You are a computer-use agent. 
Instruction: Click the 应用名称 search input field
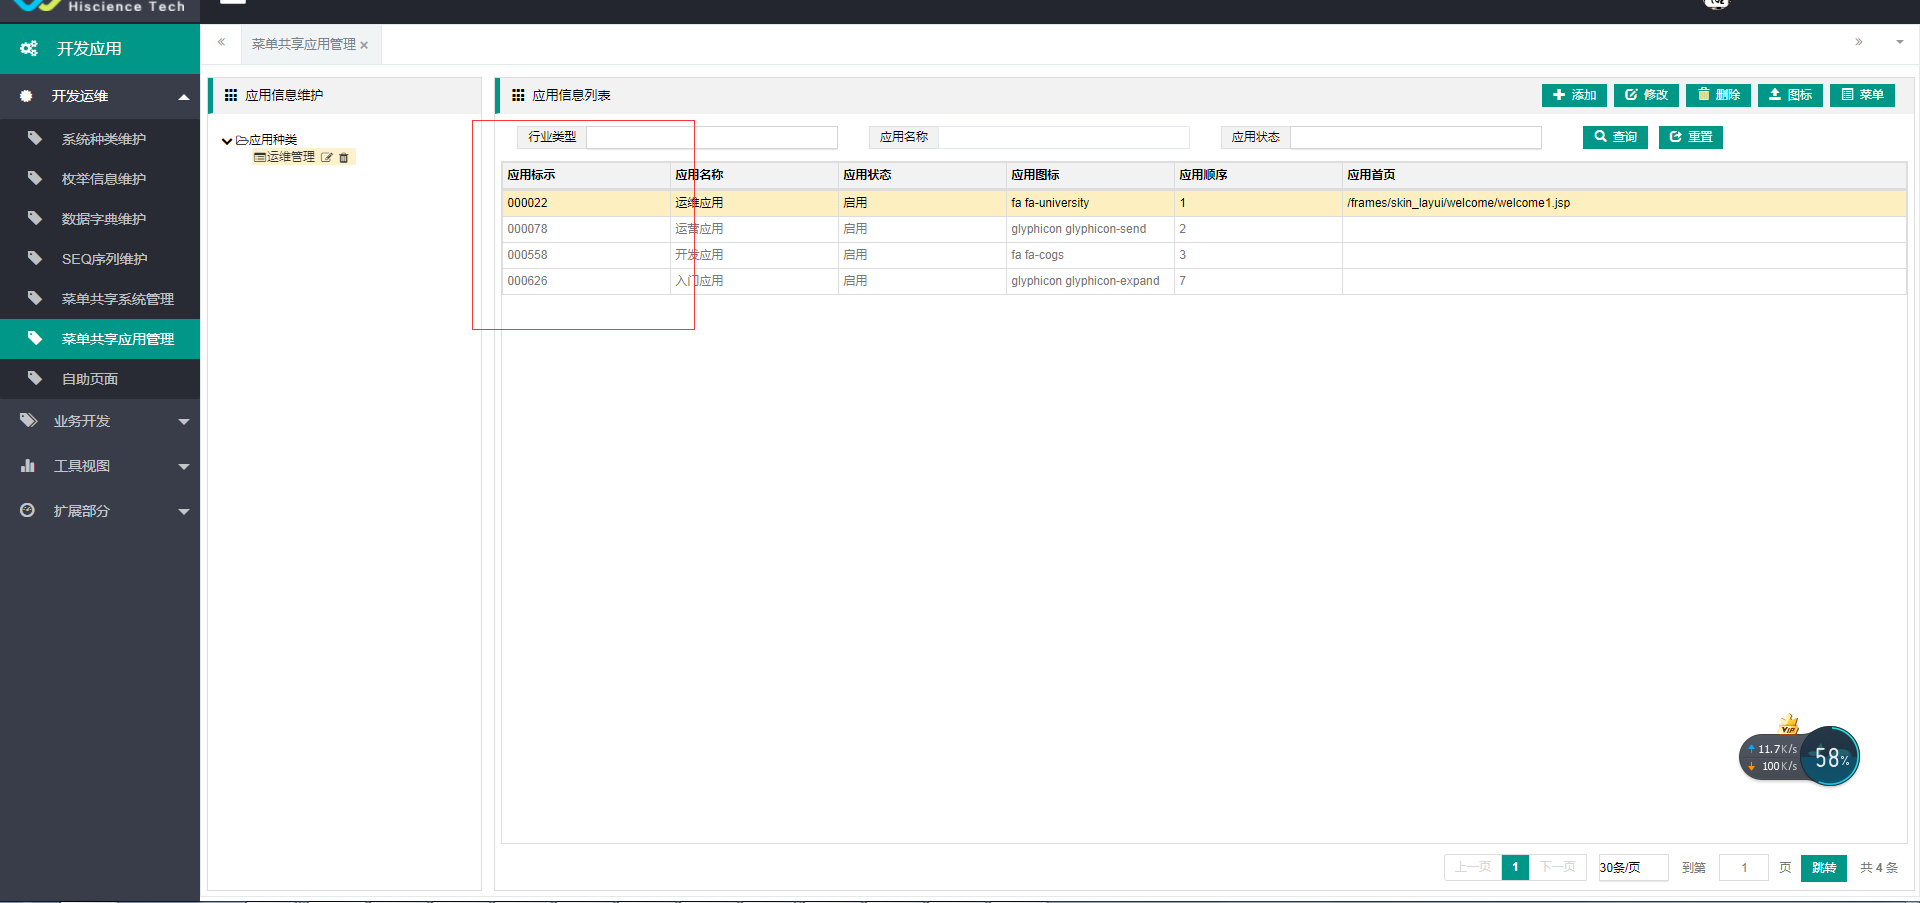(1063, 137)
